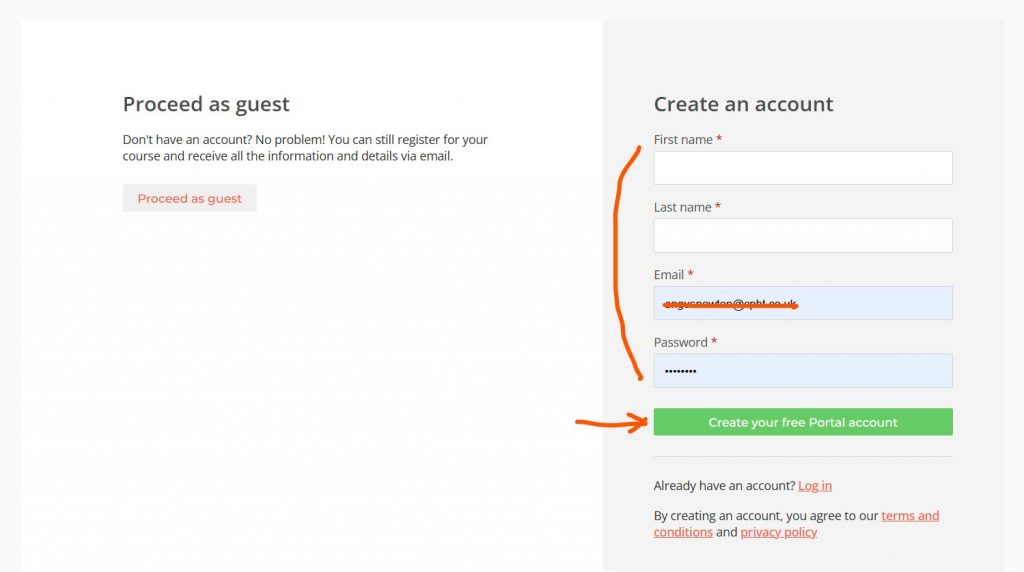Screen dimensions: 1024x572
Task: Open the Log in link
Action: 814,486
